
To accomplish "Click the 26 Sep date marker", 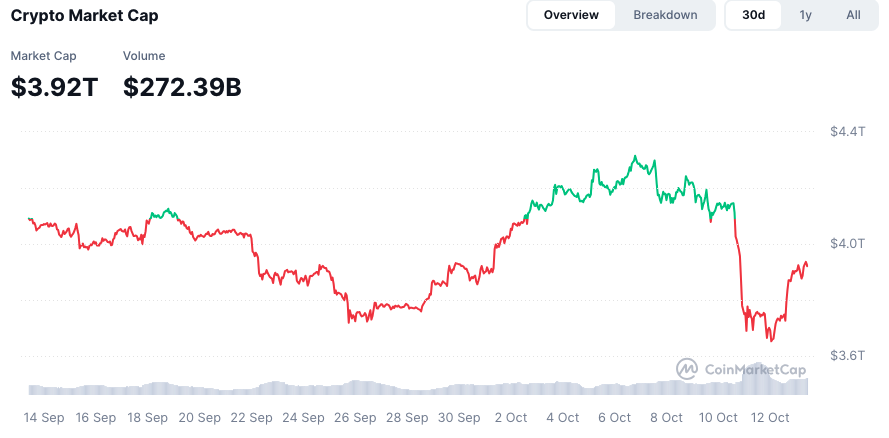I will (x=355, y=417).
